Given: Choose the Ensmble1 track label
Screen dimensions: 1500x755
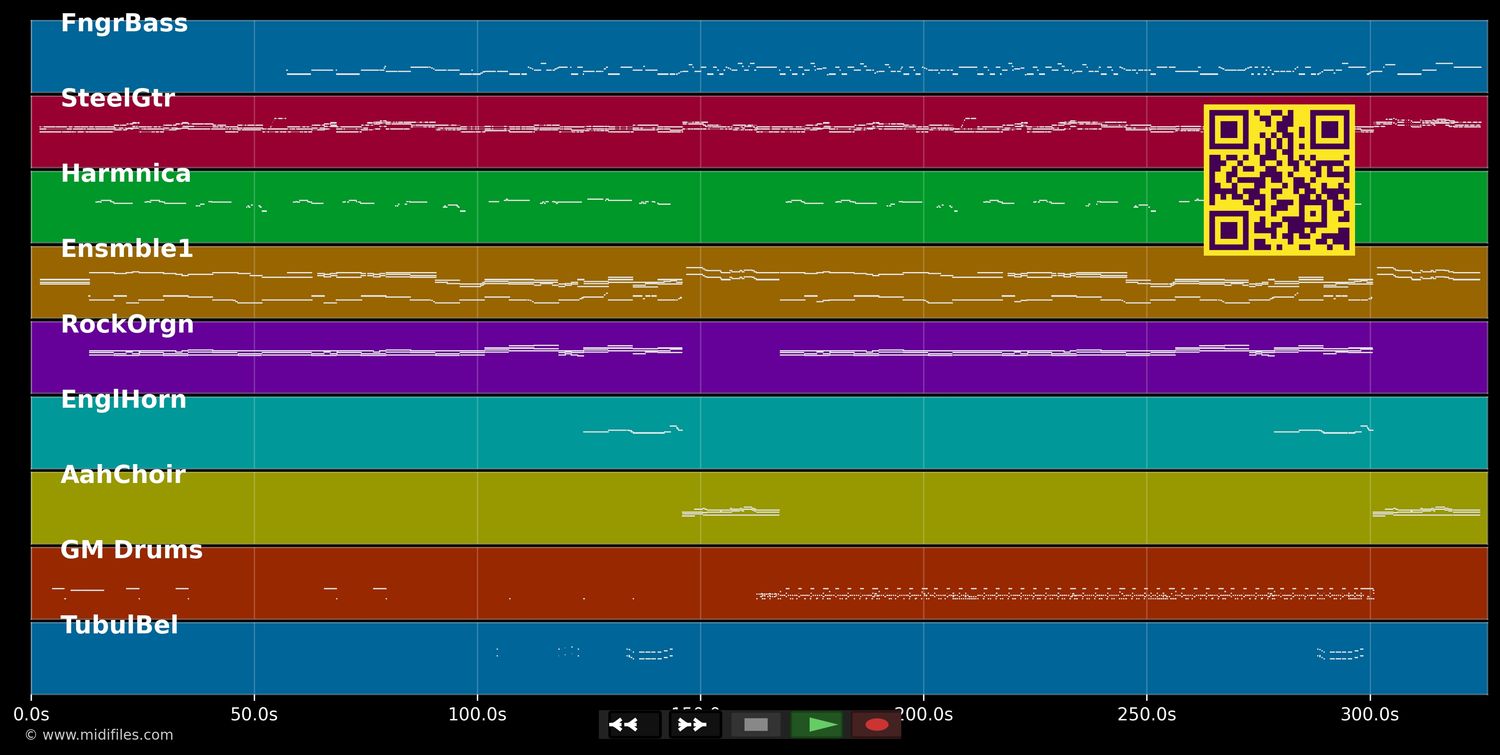Looking at the screenshot, I should coord(126,249).
